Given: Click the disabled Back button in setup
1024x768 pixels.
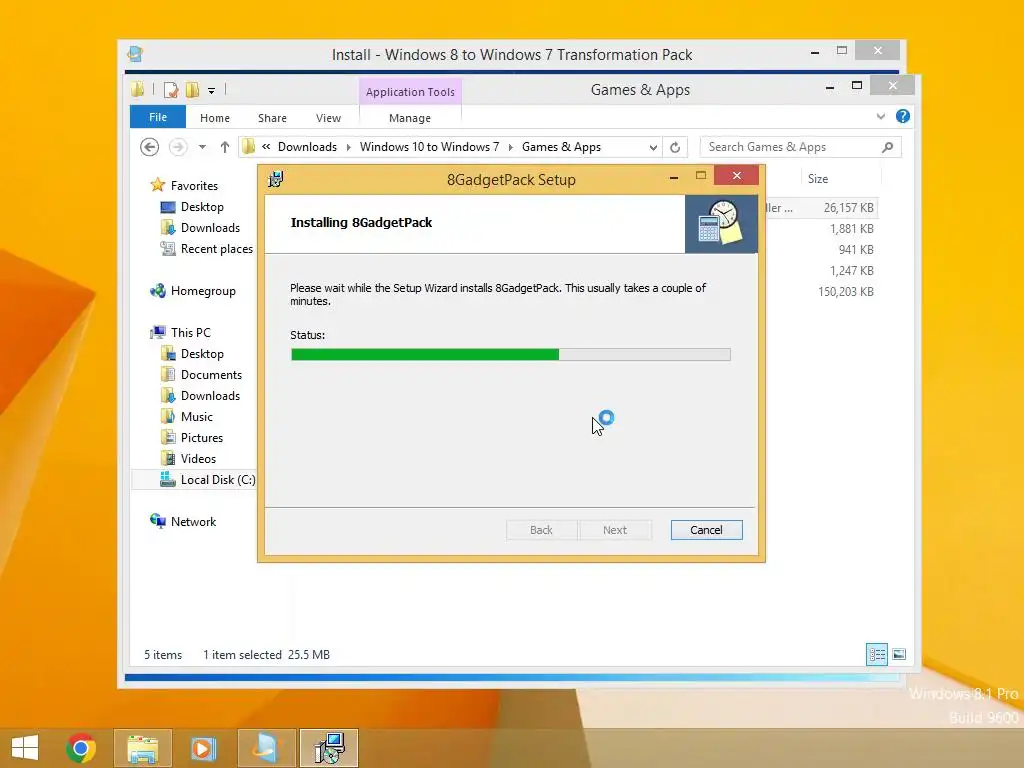Looking at the screenshot, I should (541, 530).
